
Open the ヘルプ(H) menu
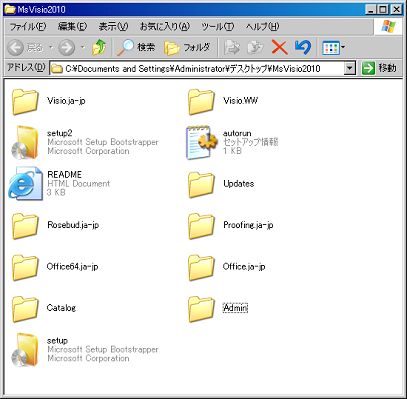point(262,27)
